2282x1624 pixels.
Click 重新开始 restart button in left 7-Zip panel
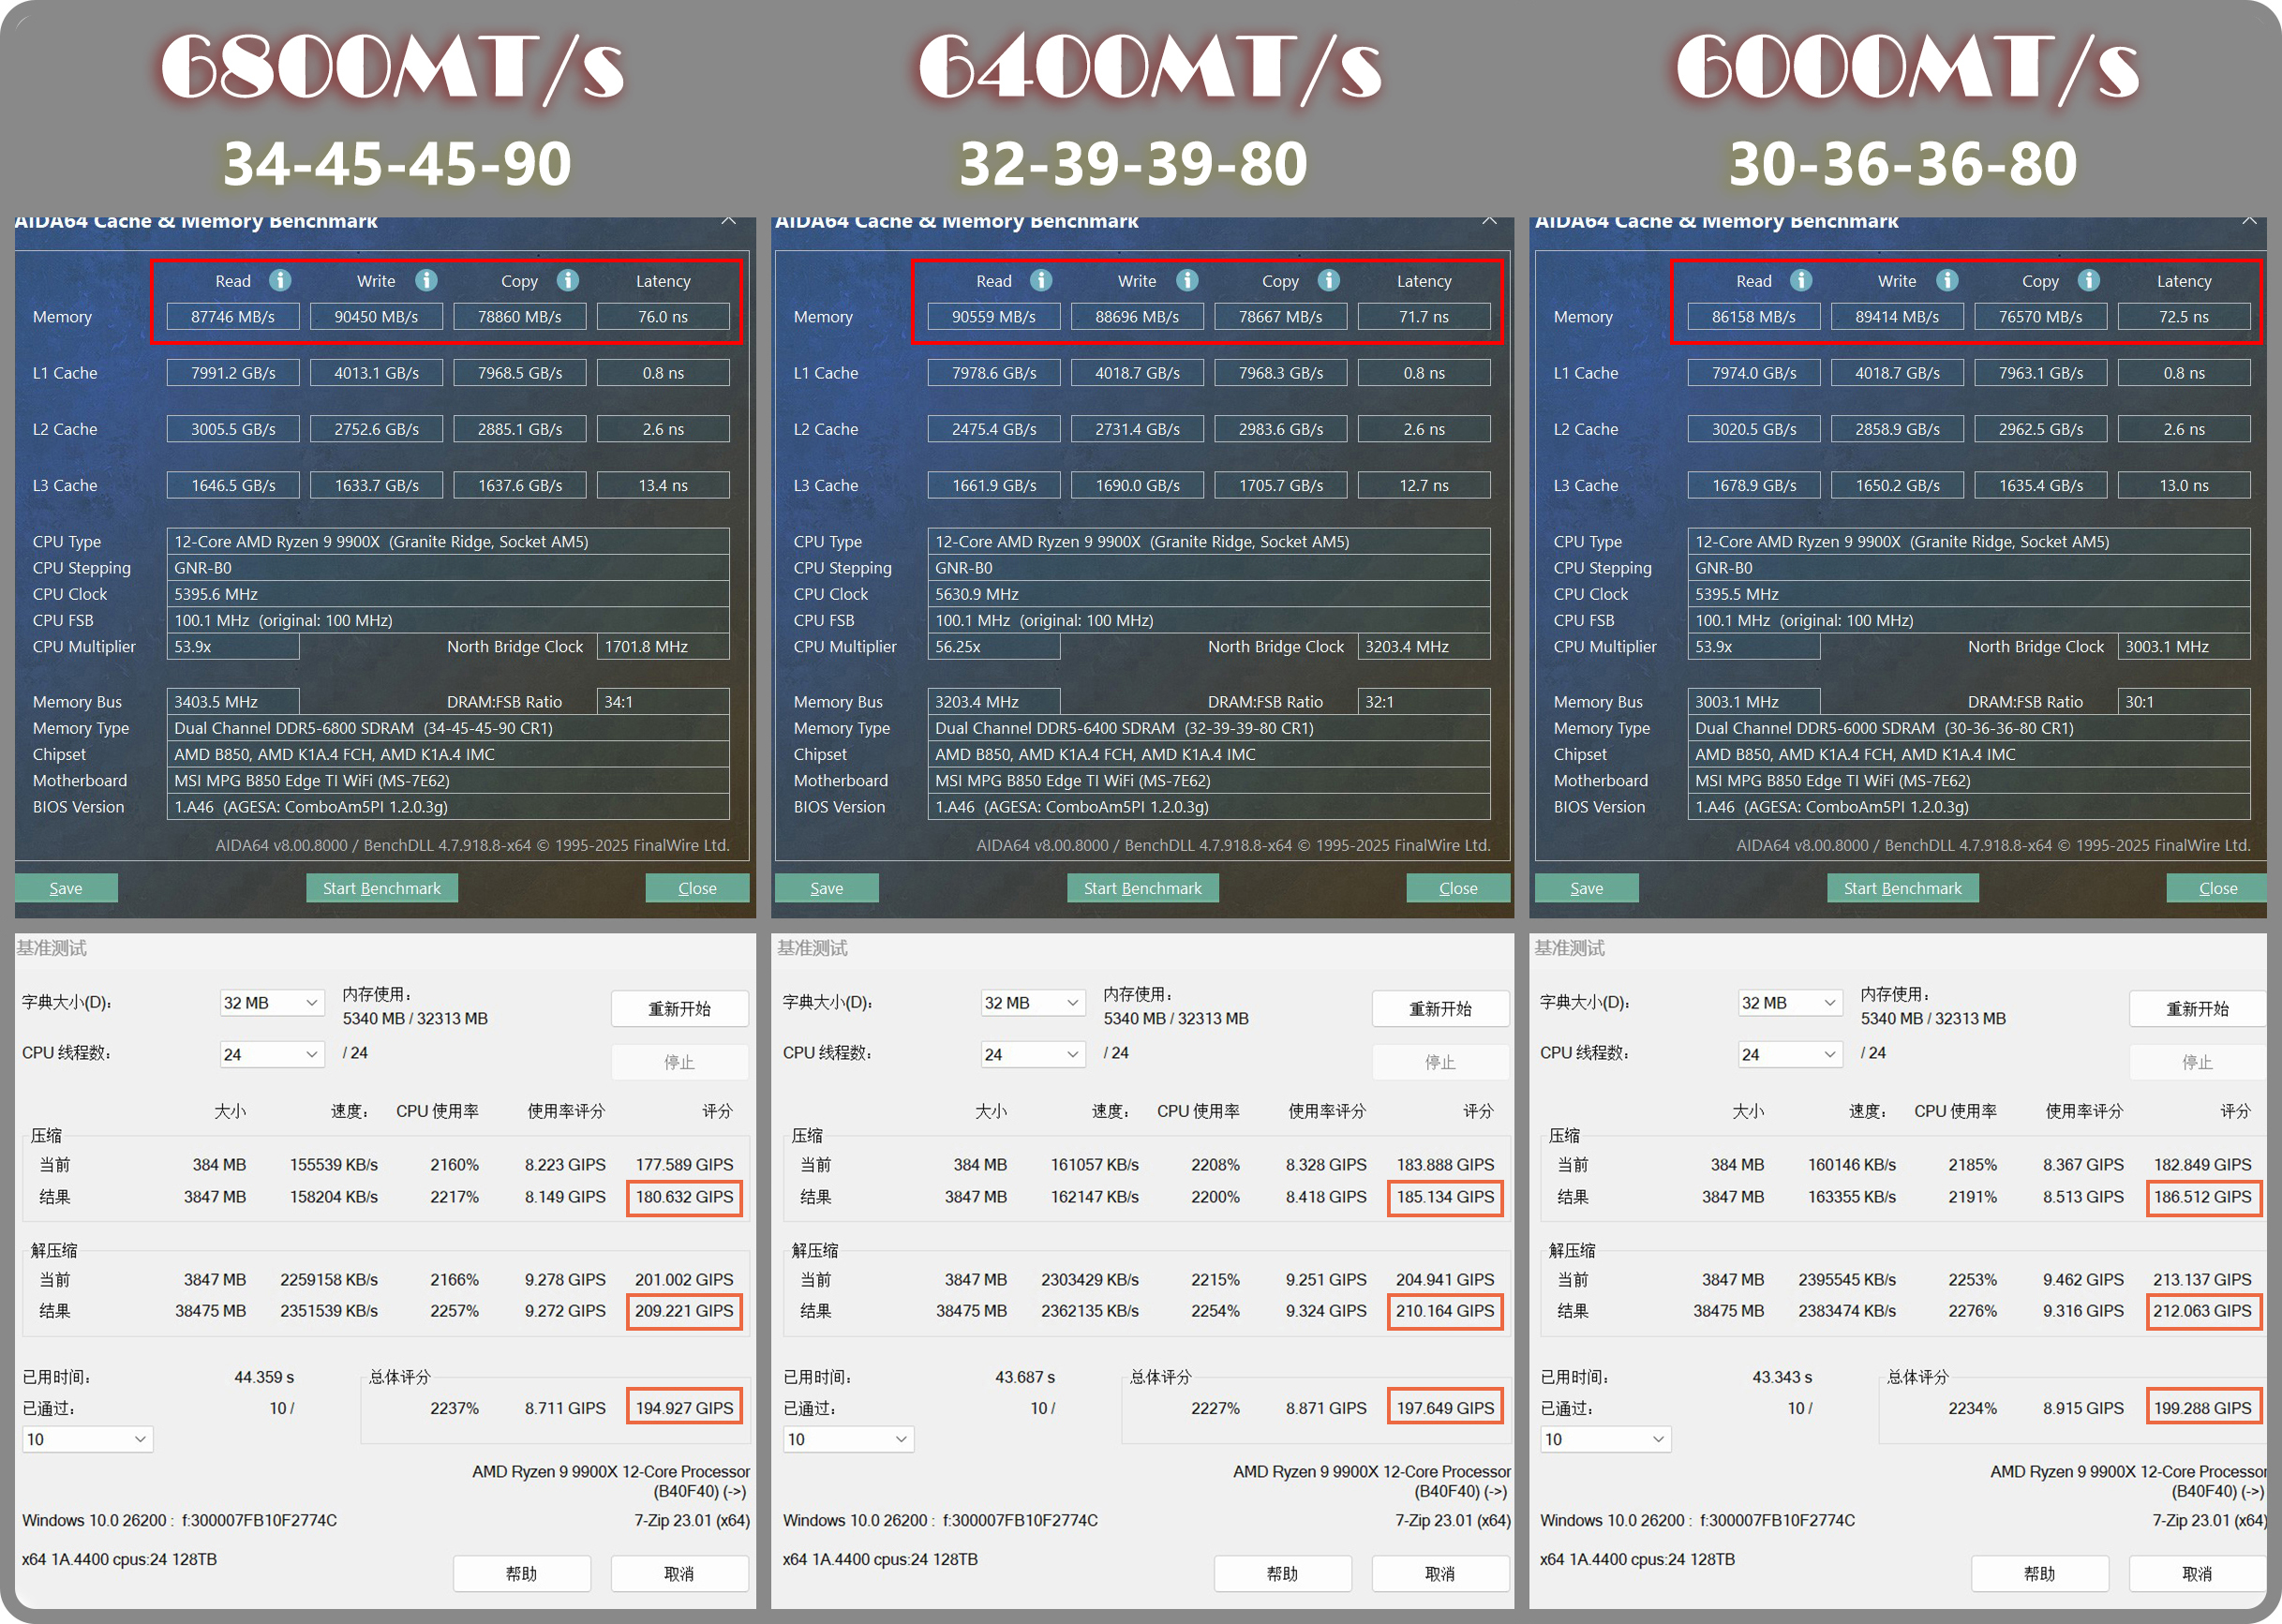679,1008
